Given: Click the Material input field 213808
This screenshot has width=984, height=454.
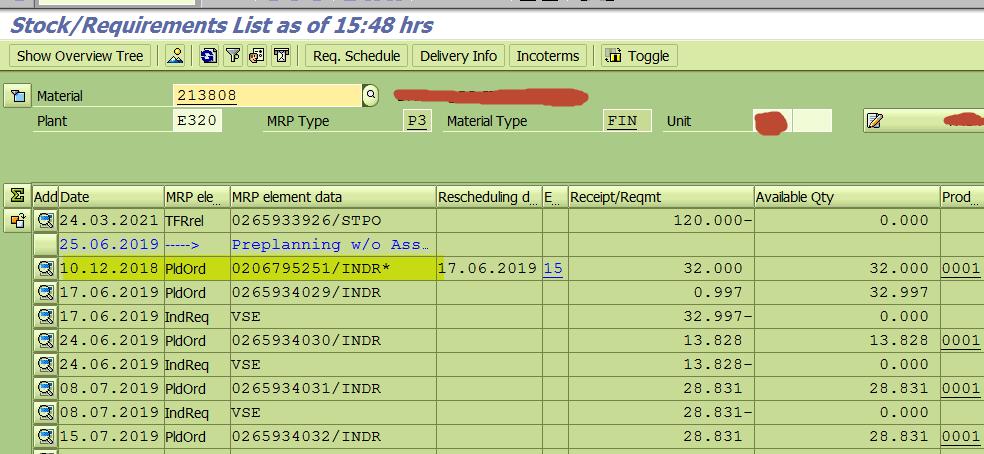Looking at the screenshot, I should coord(267,95).
